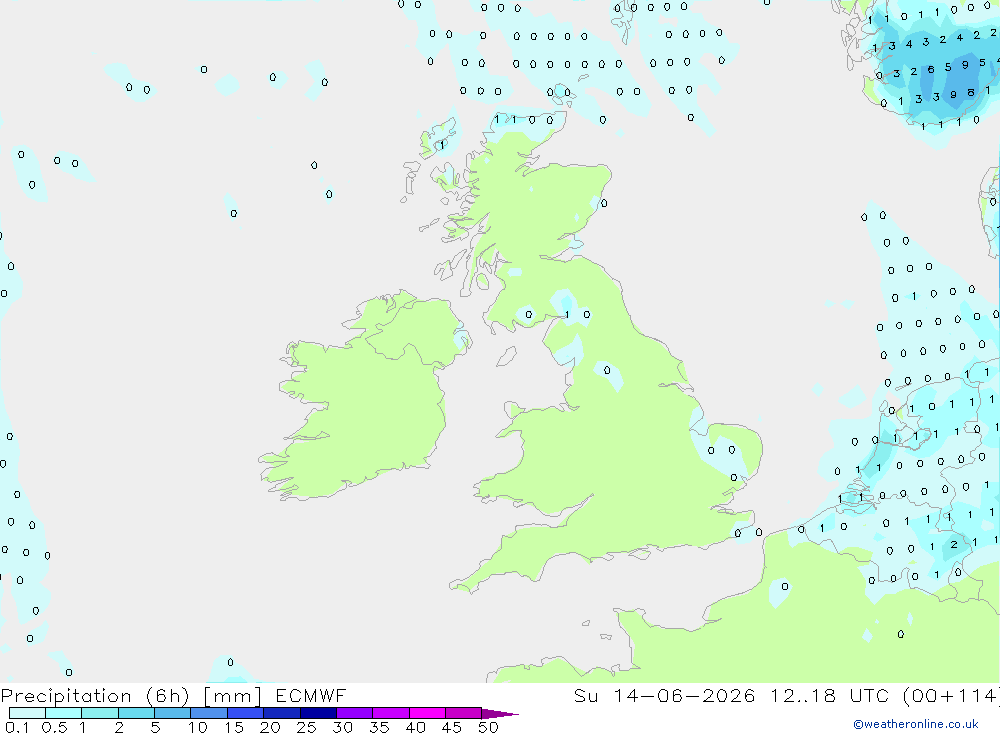This screenshot has width=1000, height=733.
Task: Click the '(00+114)' forecast offset text
Action: 952,695
